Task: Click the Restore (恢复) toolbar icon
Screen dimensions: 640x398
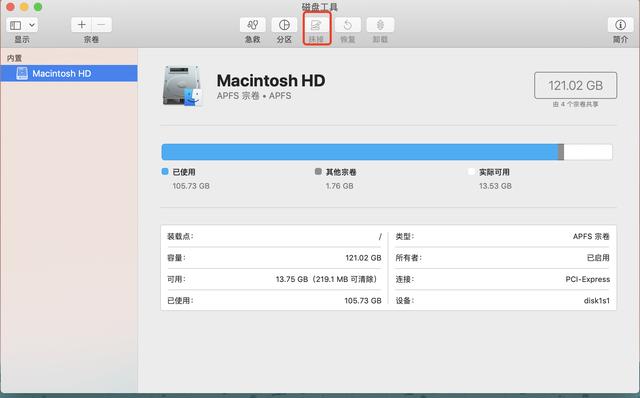Action: pyautogui.click(x=348, y=25)
